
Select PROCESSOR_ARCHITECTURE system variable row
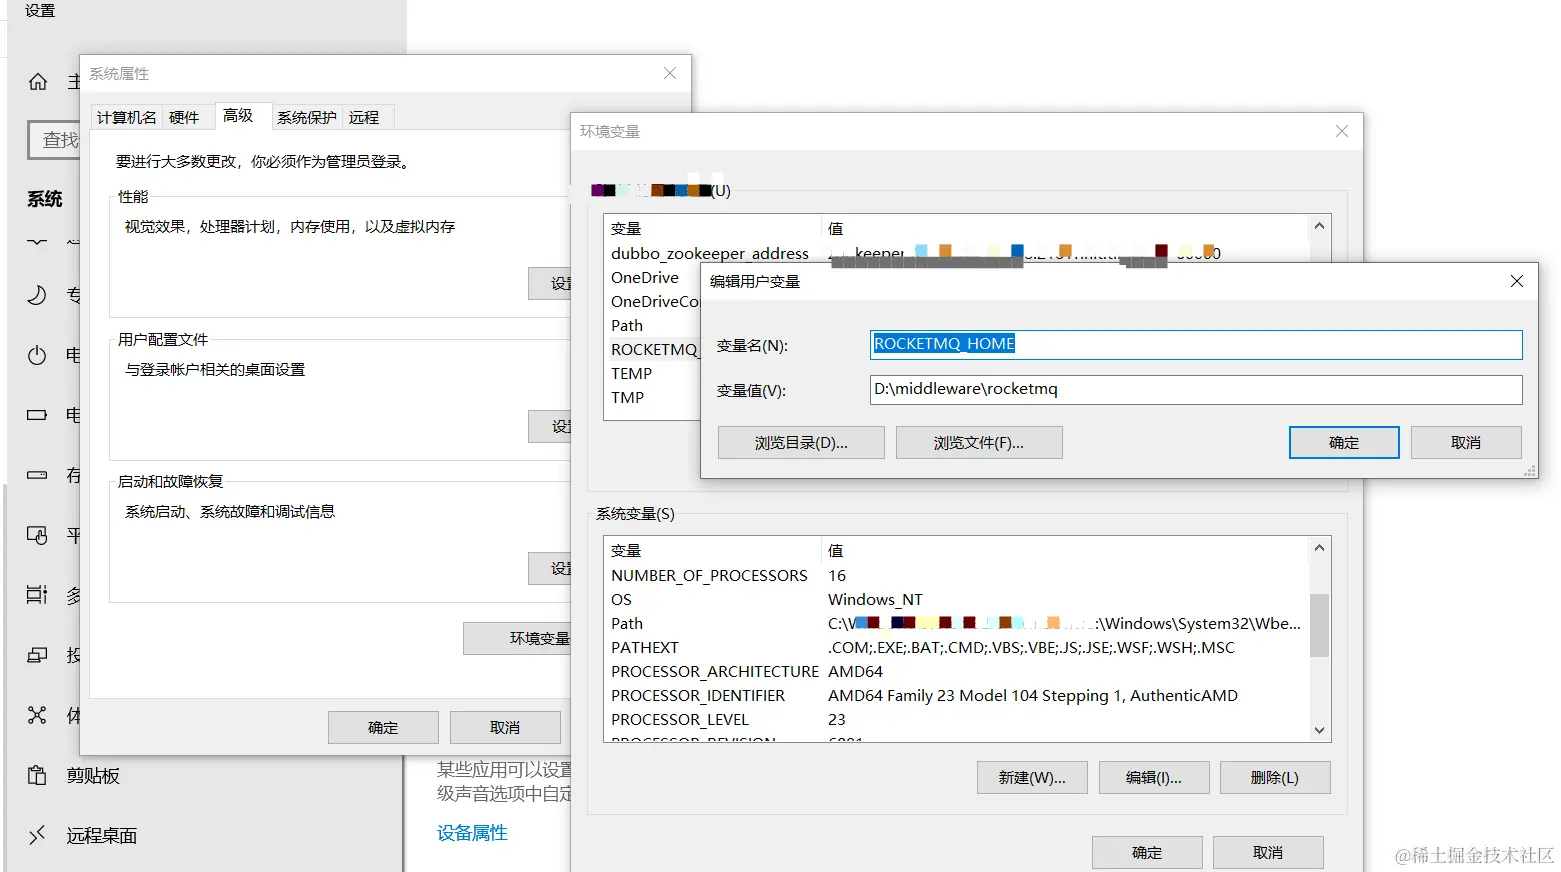tap(957, 671)
